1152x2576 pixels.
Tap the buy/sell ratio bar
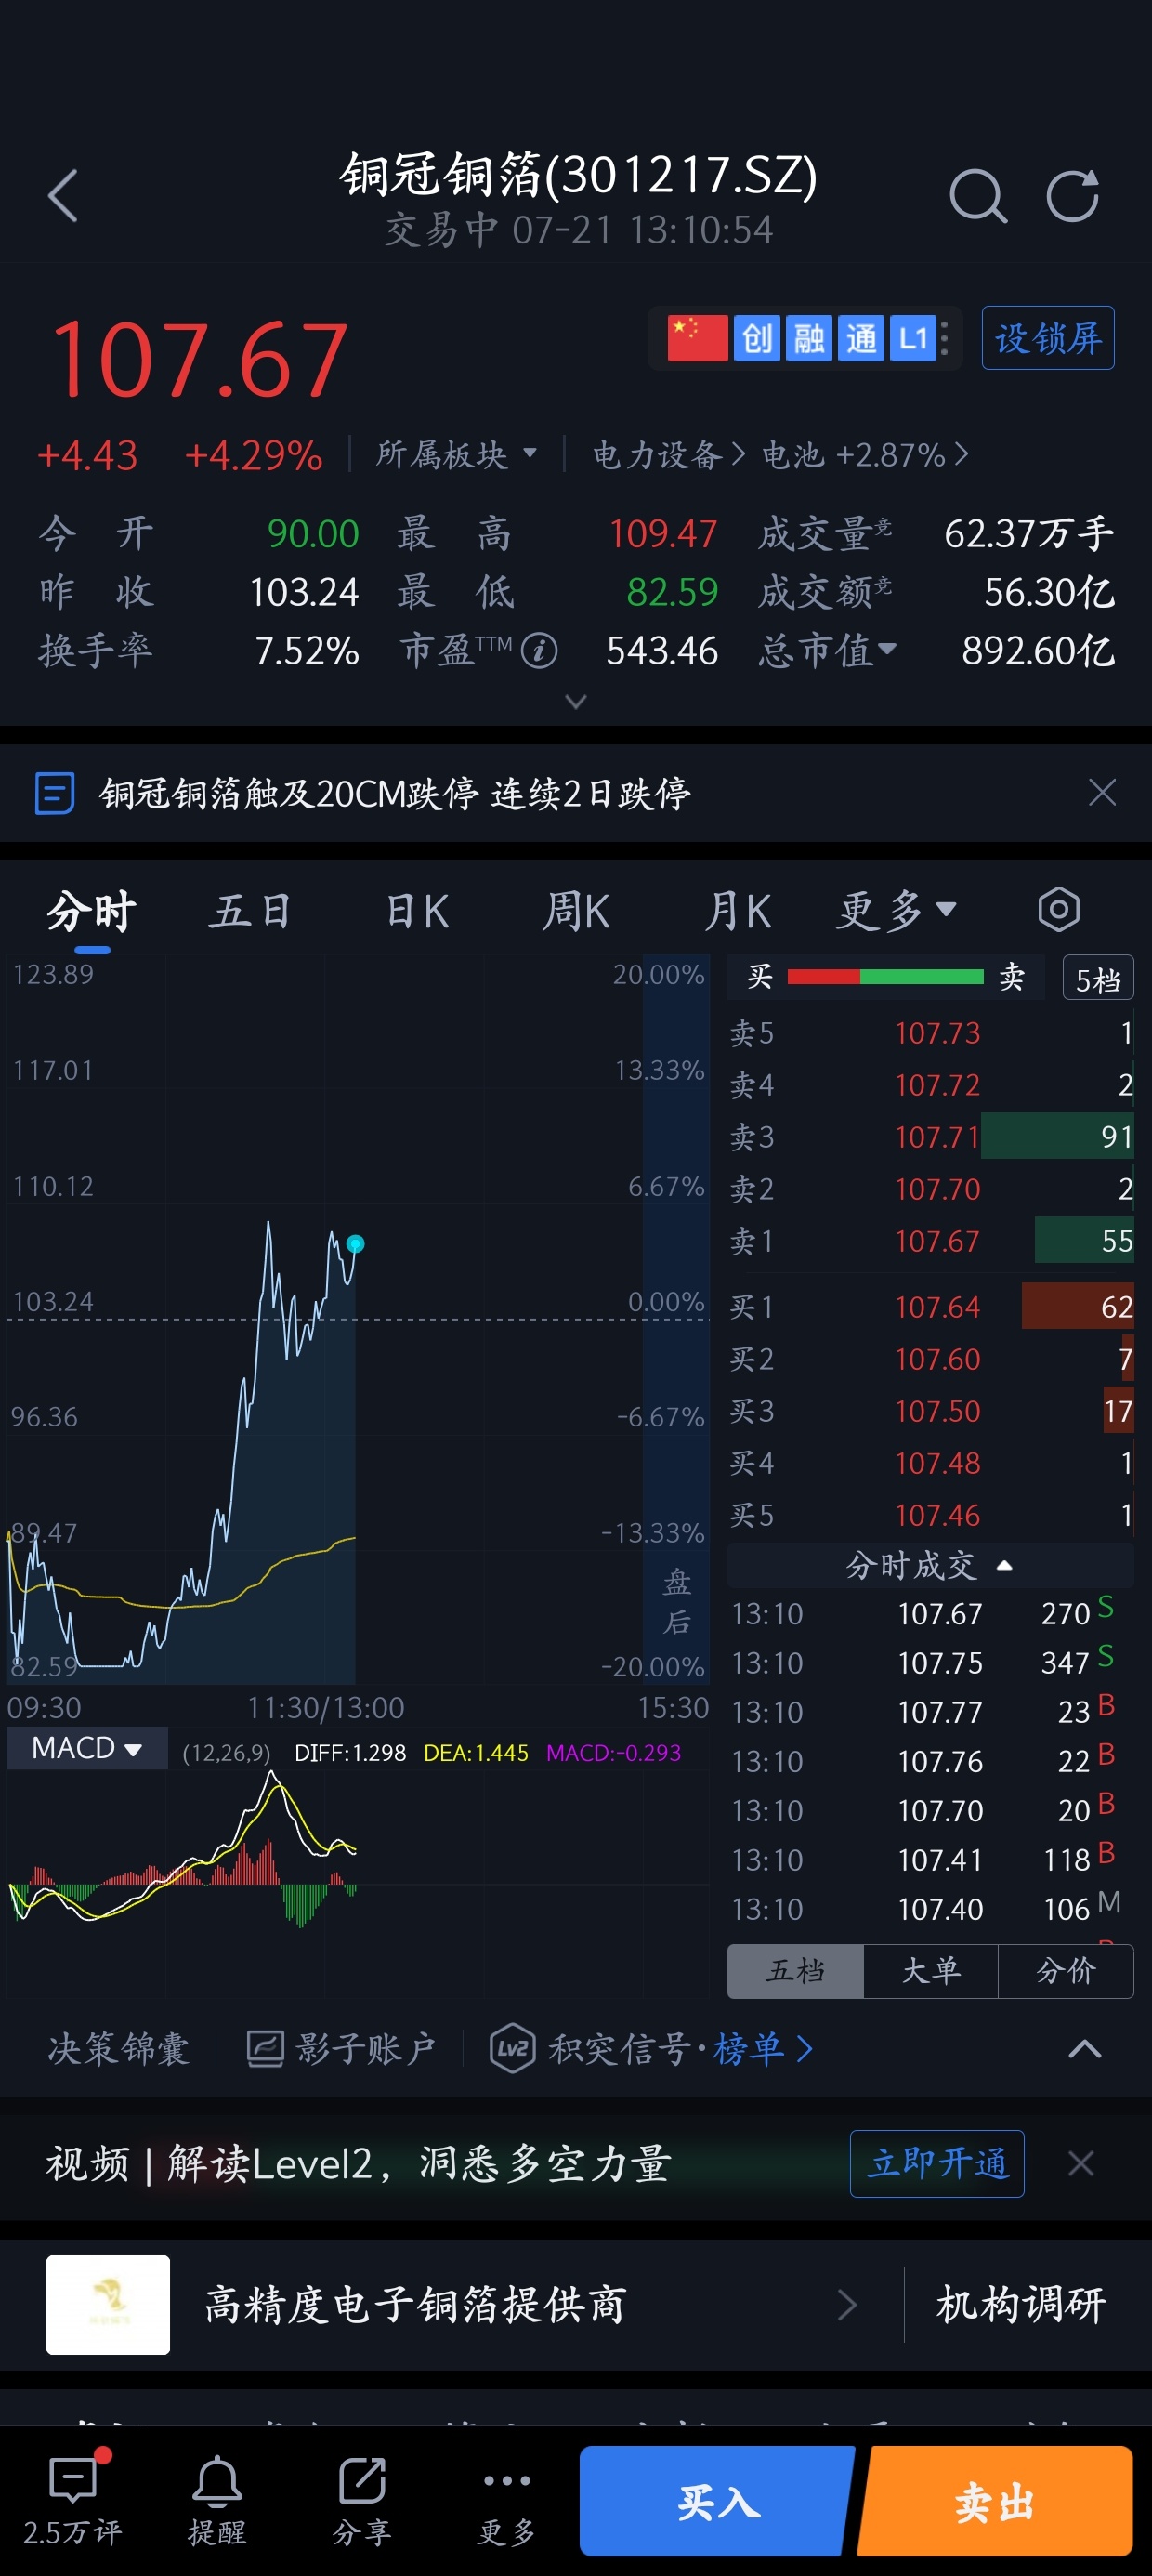point(886,977)
